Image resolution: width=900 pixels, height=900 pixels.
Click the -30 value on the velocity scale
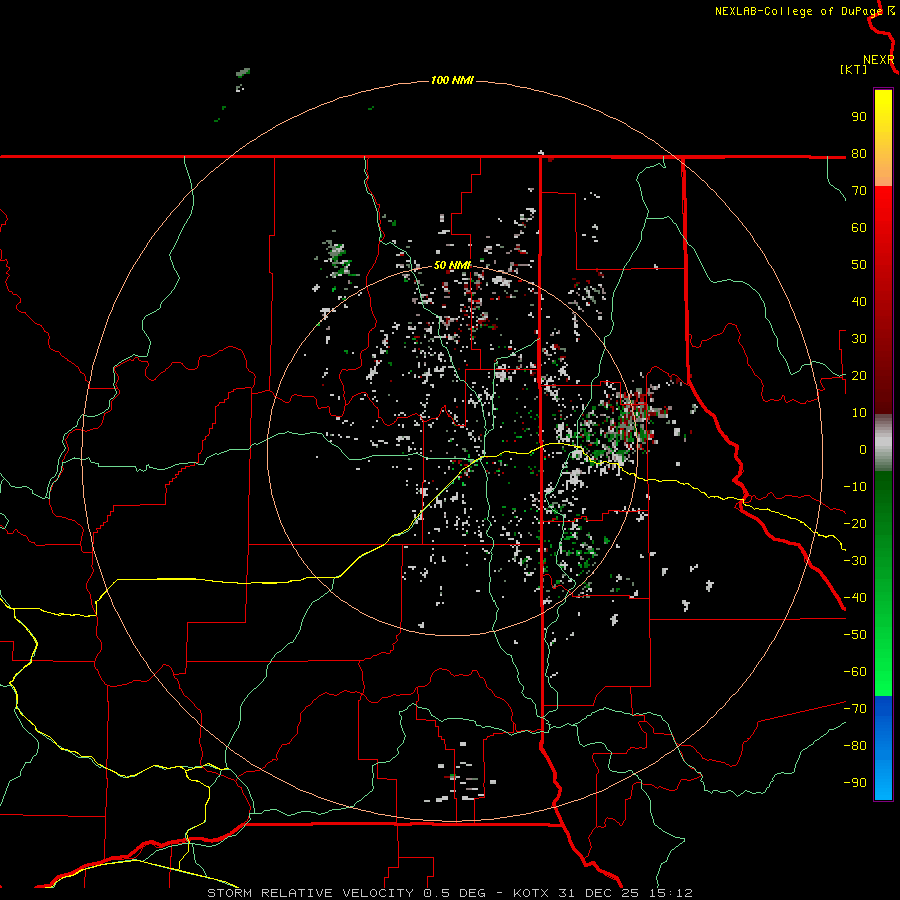tap(855, 561)
